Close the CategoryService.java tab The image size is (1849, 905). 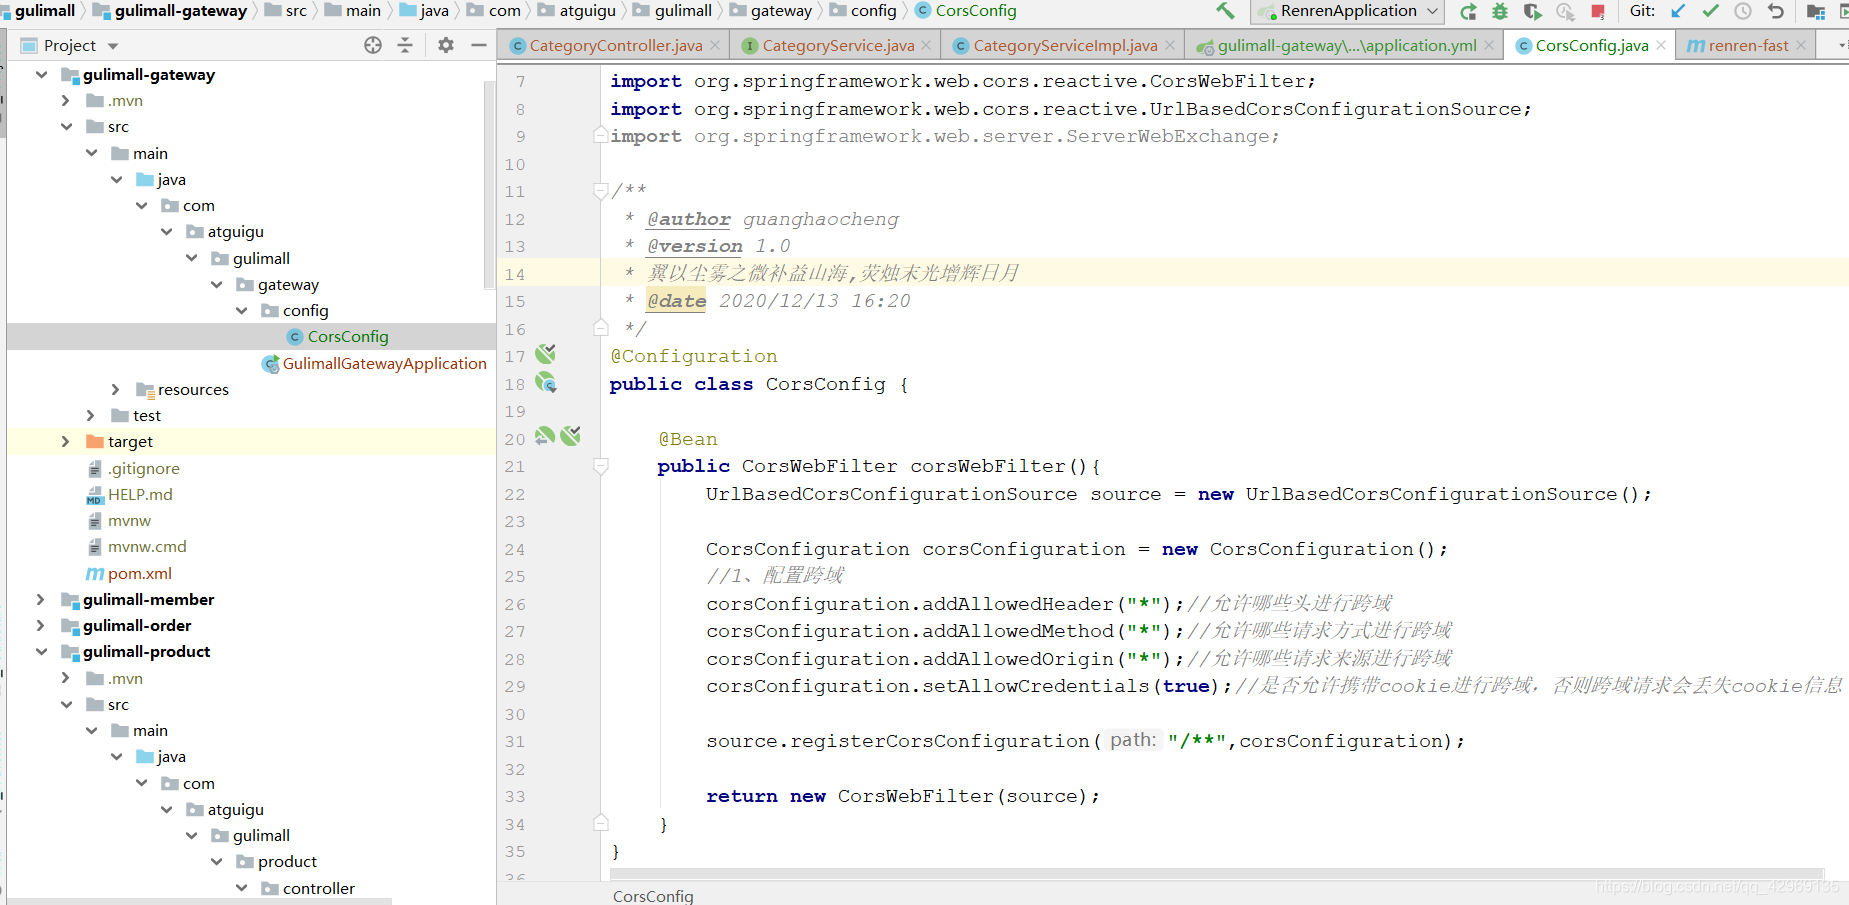click(926, 45)
